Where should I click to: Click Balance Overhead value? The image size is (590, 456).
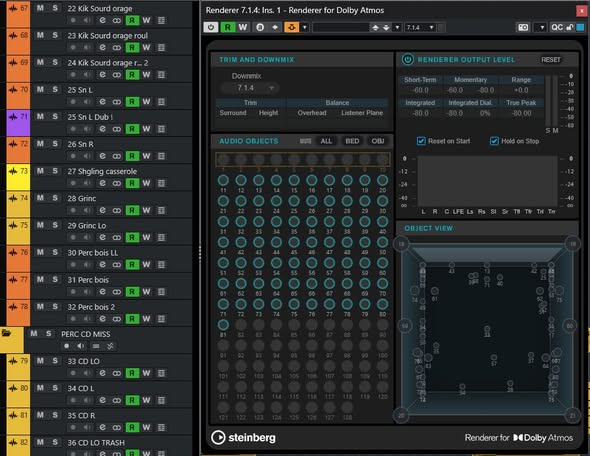tap(312, 113)
